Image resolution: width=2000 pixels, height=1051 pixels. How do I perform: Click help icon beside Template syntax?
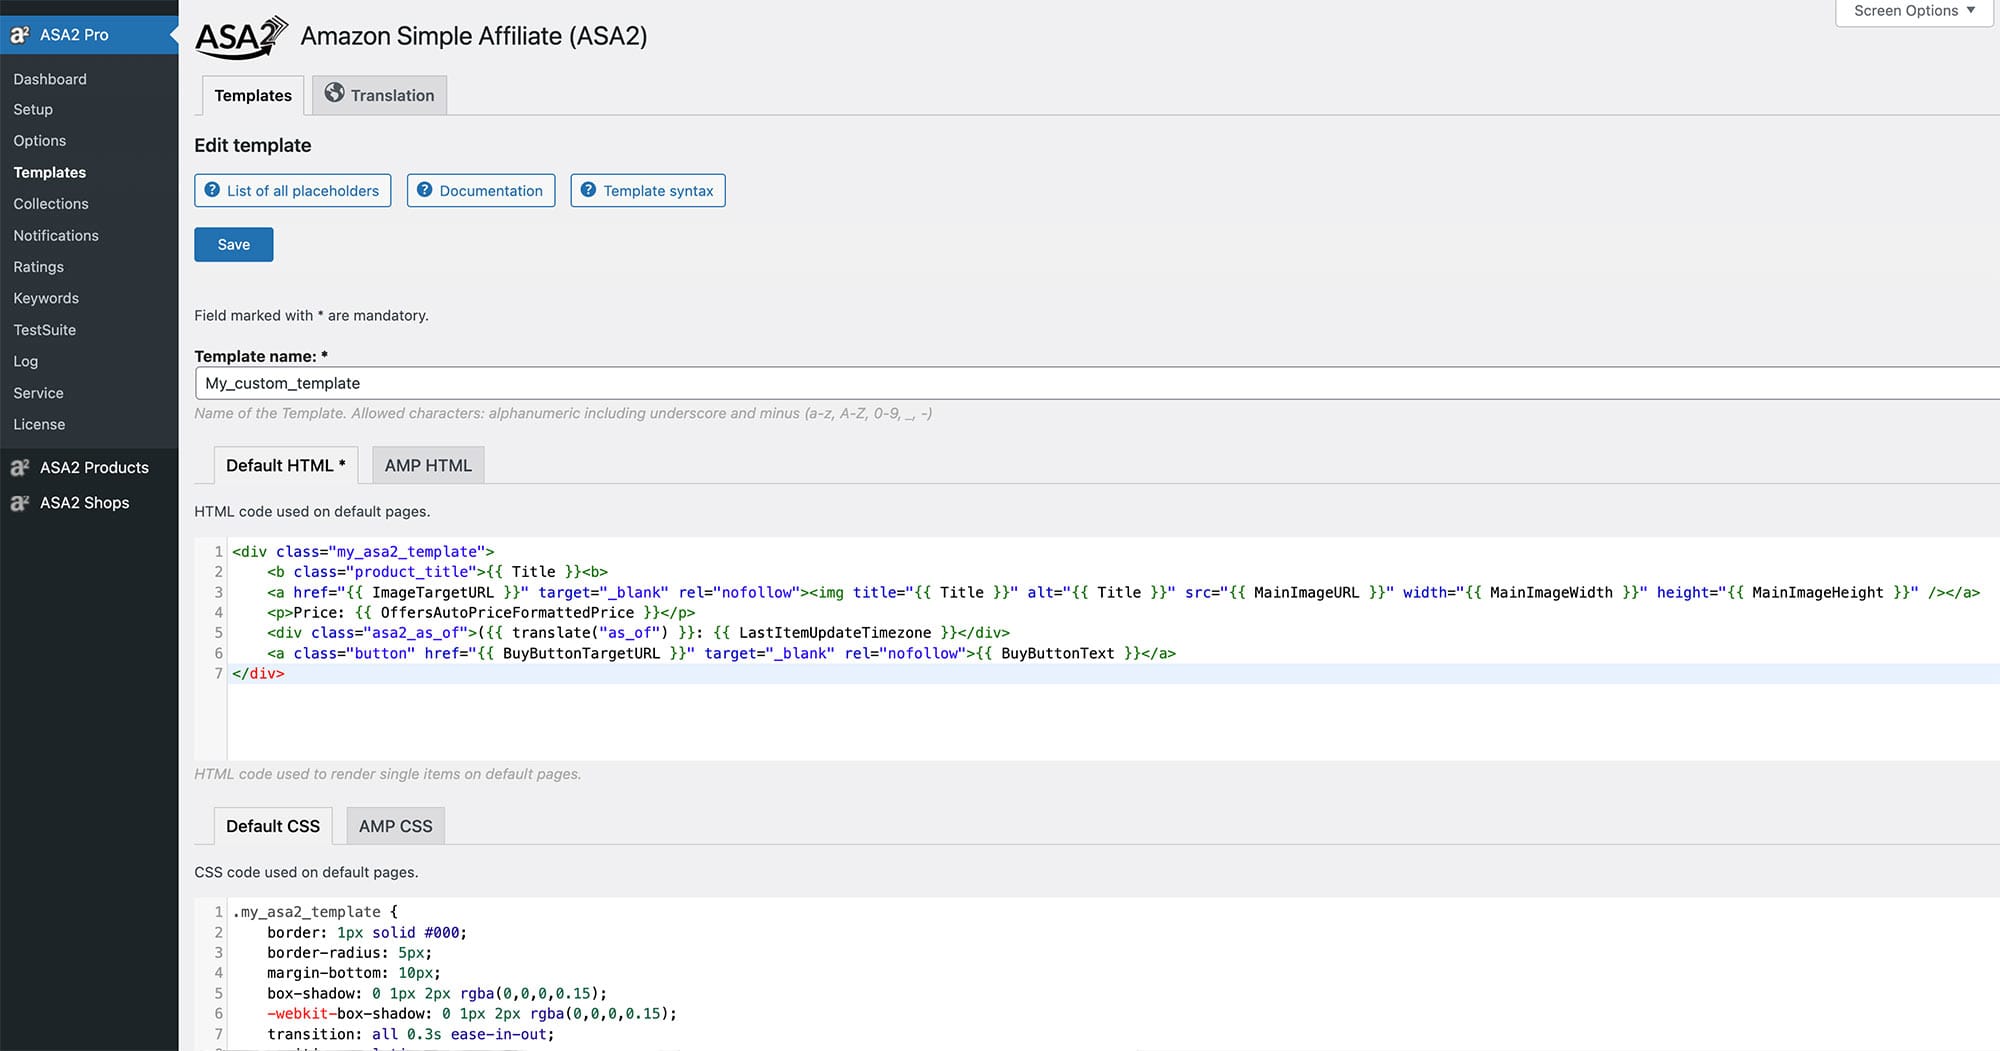point(588,190)
